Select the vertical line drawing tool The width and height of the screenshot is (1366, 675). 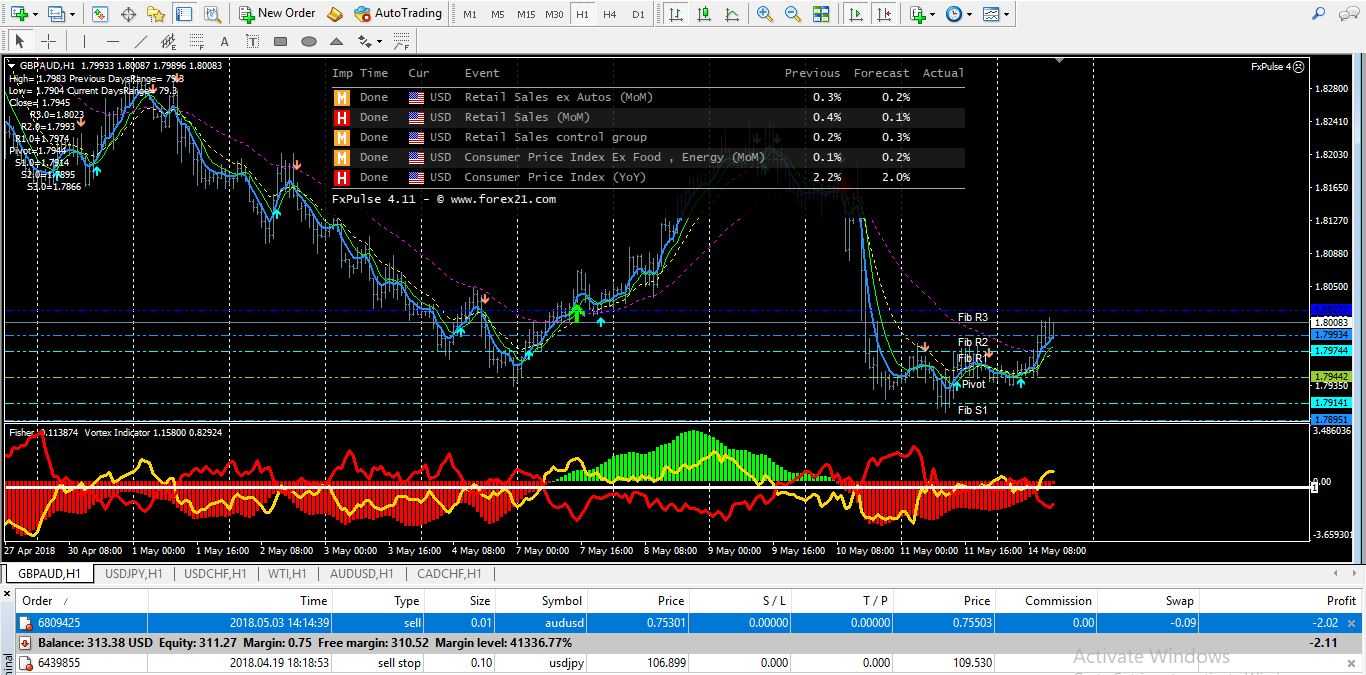tap(85, 41)
